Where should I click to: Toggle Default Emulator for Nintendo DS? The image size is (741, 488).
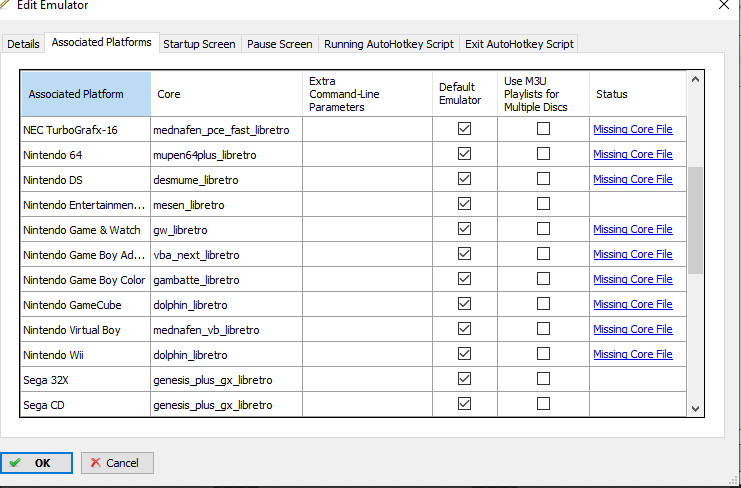click(465, 179)
